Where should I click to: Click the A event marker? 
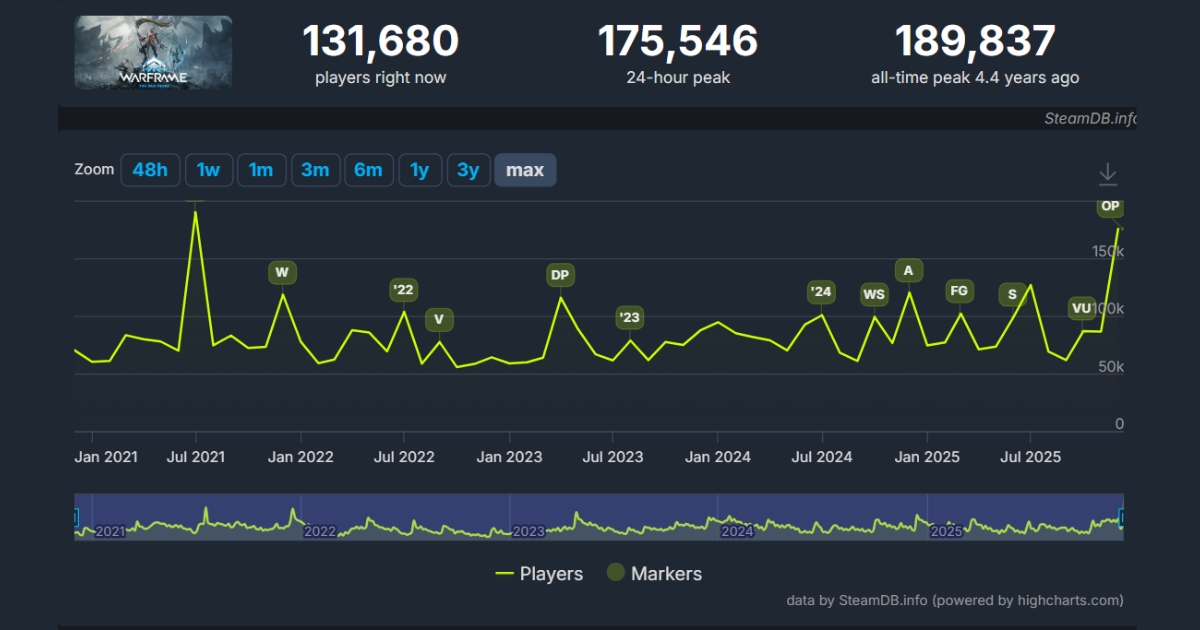909,270
